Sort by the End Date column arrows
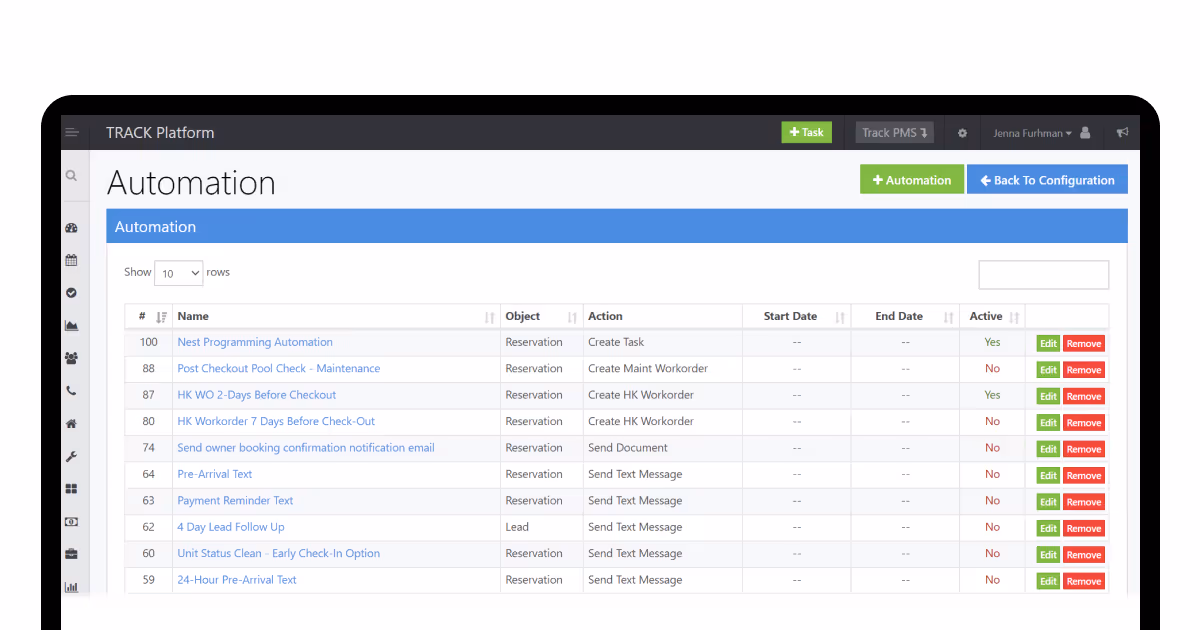Screen dimensions: 1200x630 948,317
